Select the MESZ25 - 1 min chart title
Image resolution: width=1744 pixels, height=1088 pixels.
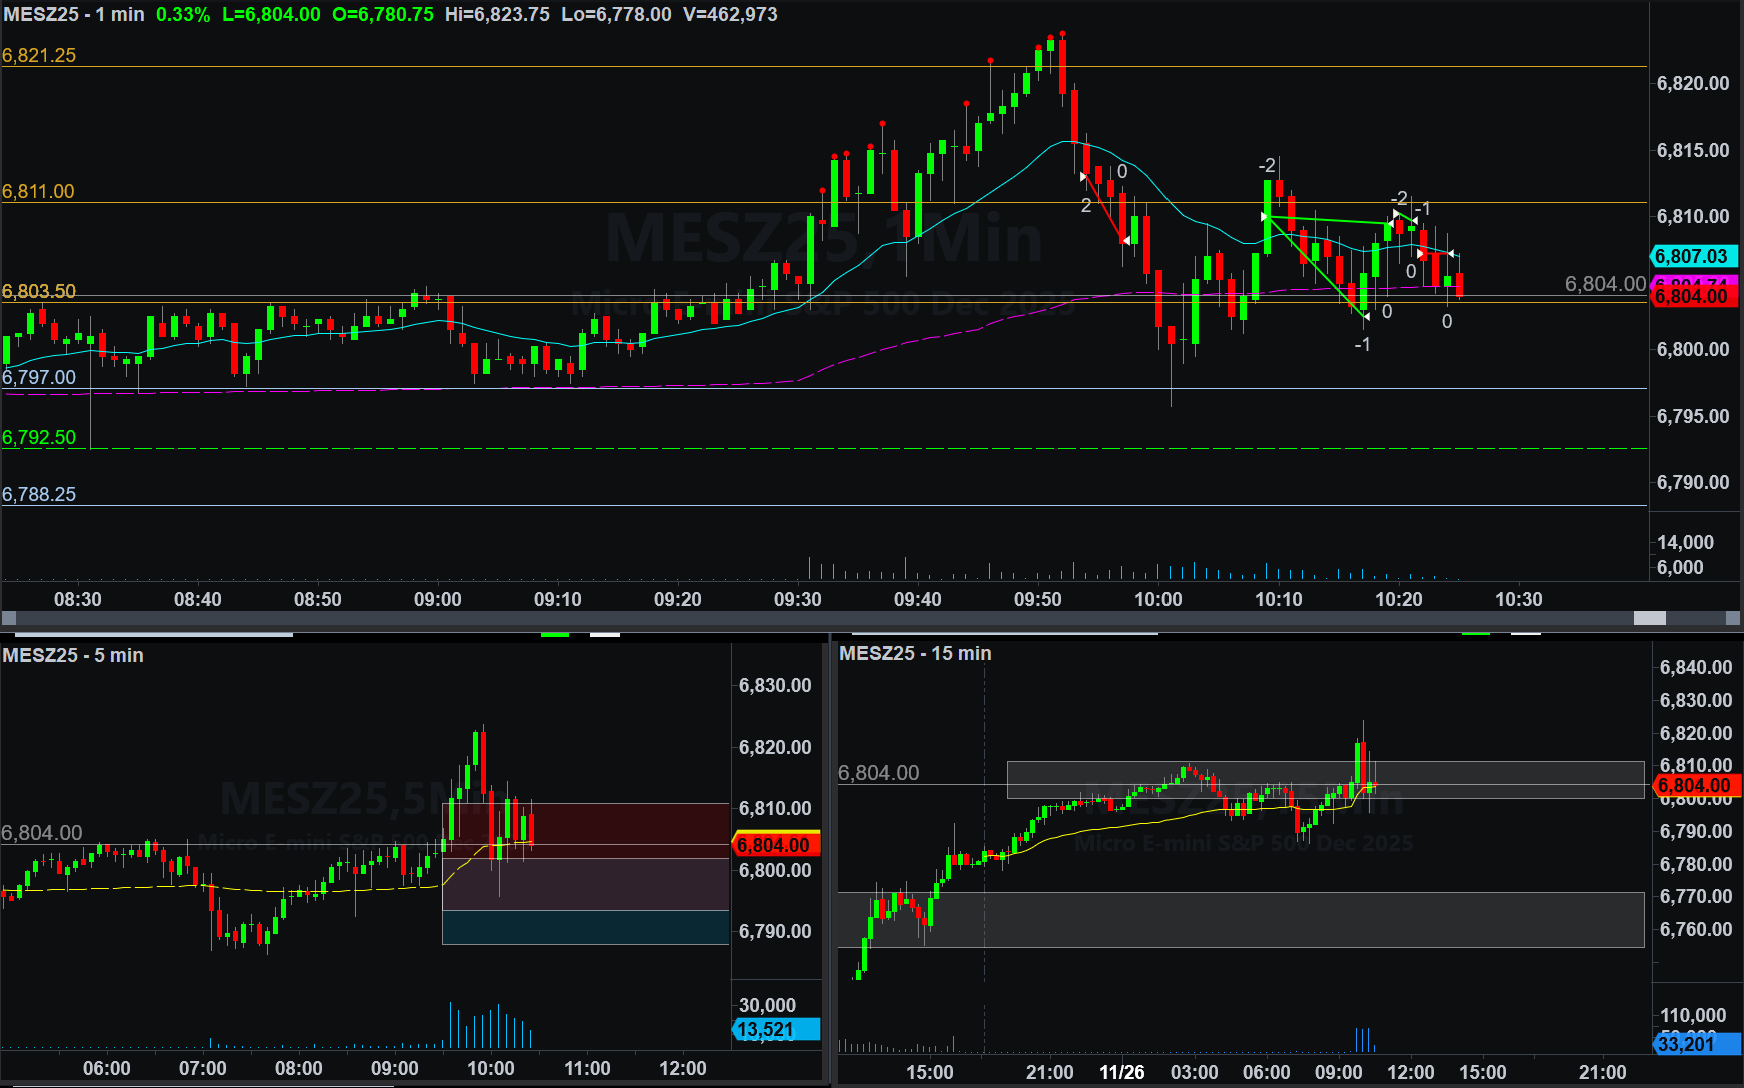point(75,15)
